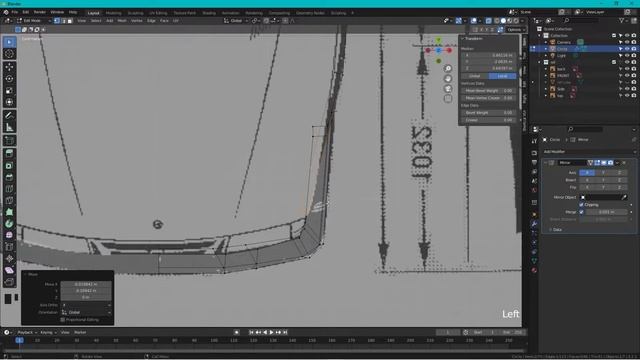Open the Playback dropdown in timeline
Screen dimensions: 640x360
[x=27, y=332]
